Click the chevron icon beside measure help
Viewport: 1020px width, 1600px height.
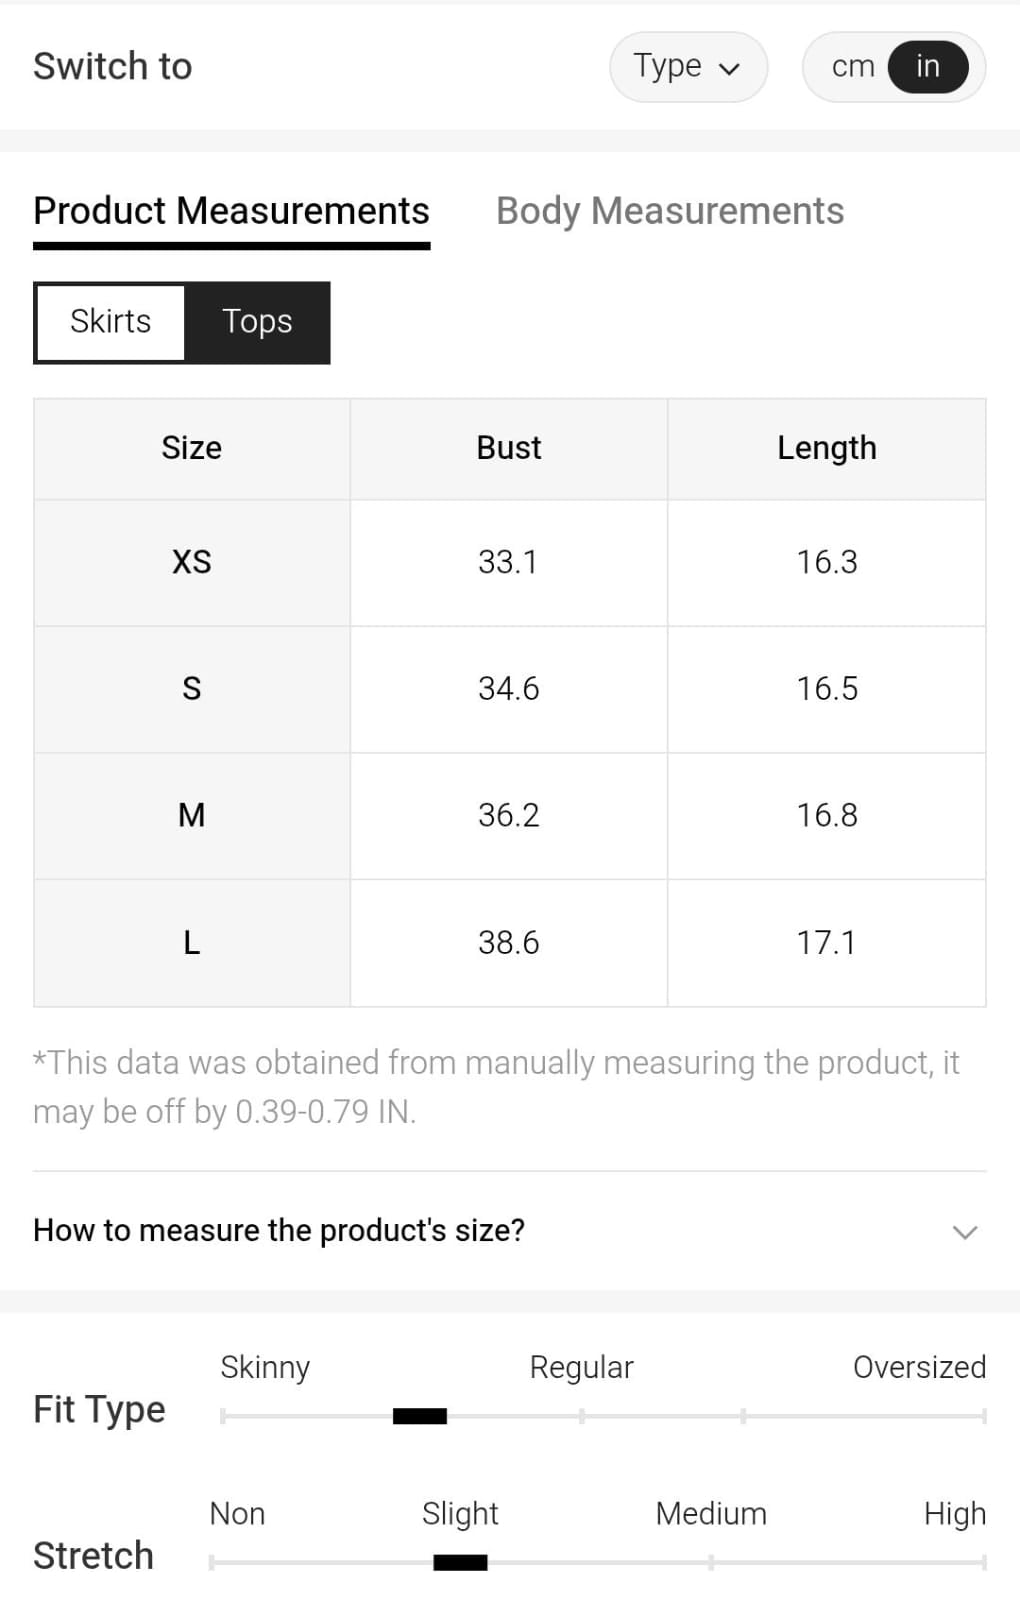point(964,1232)
